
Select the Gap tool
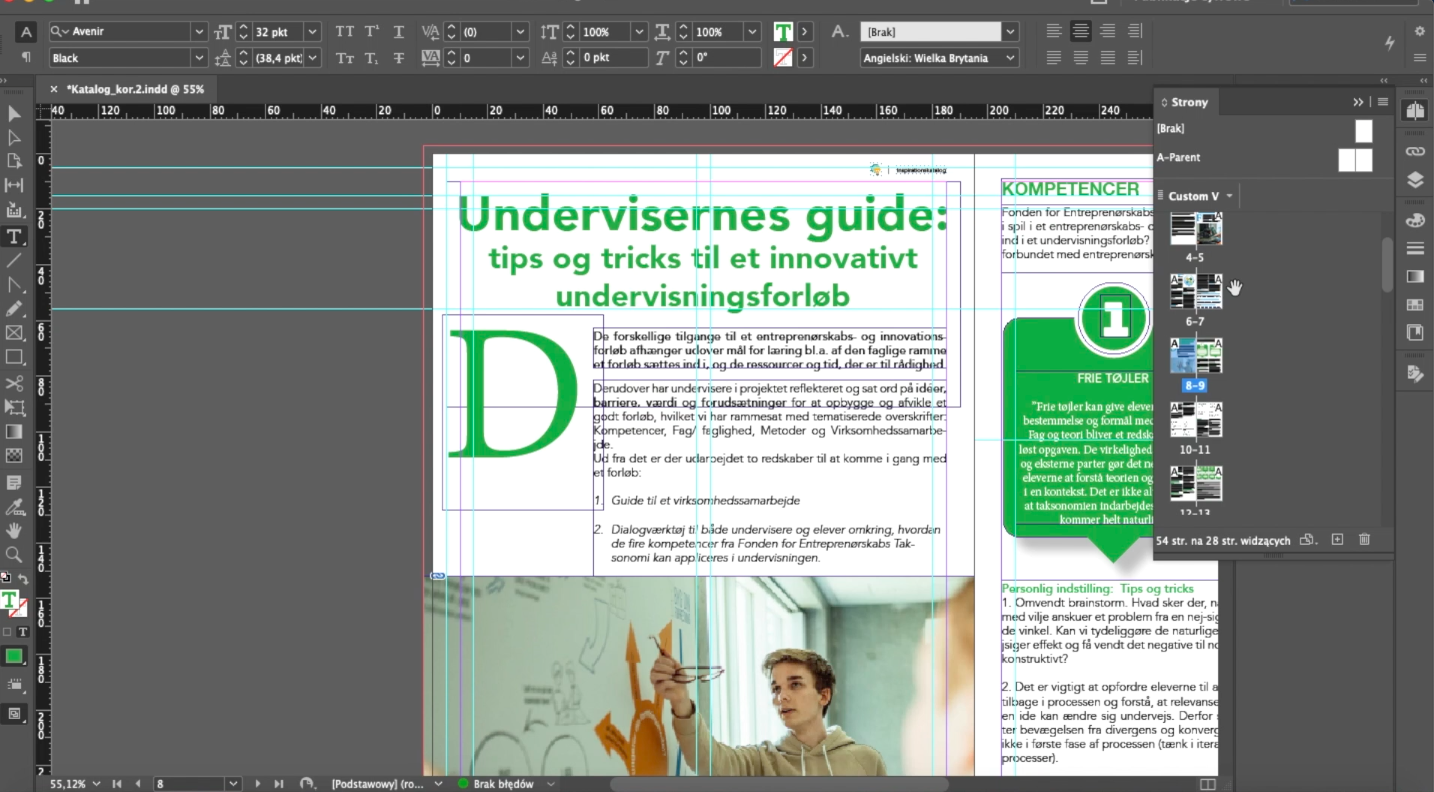point(14,186)
